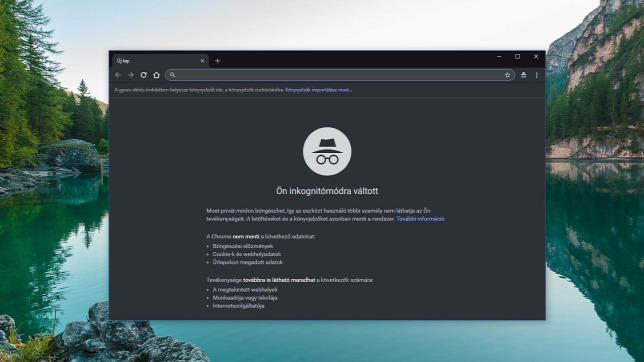The height and width of the screenshot is (362, 644).
Task: Open the Chrome three-dot menu
Action: tap(536, 75)
